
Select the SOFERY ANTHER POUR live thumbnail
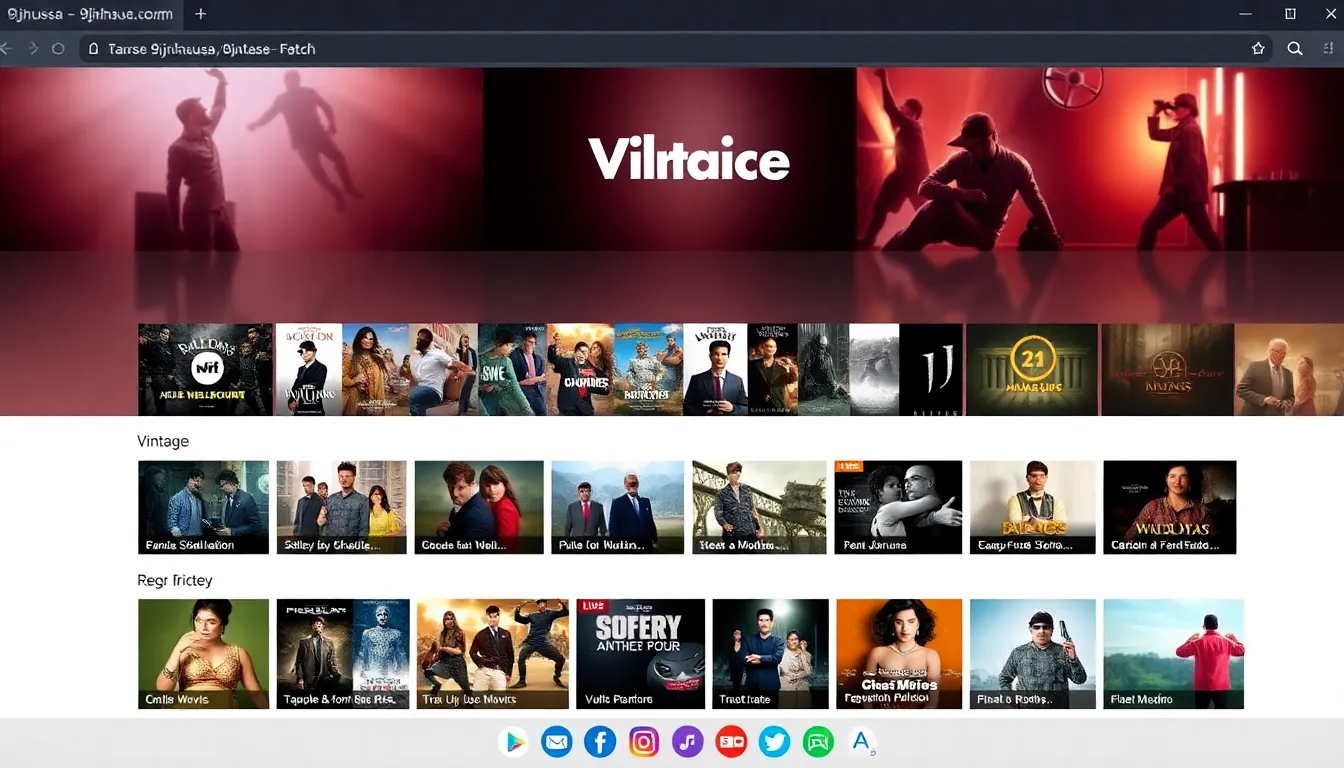[640, 653]
